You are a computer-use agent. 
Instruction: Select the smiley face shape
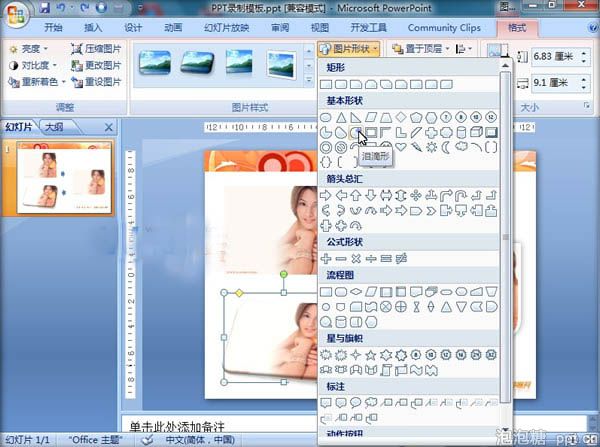tap(386, 145)
